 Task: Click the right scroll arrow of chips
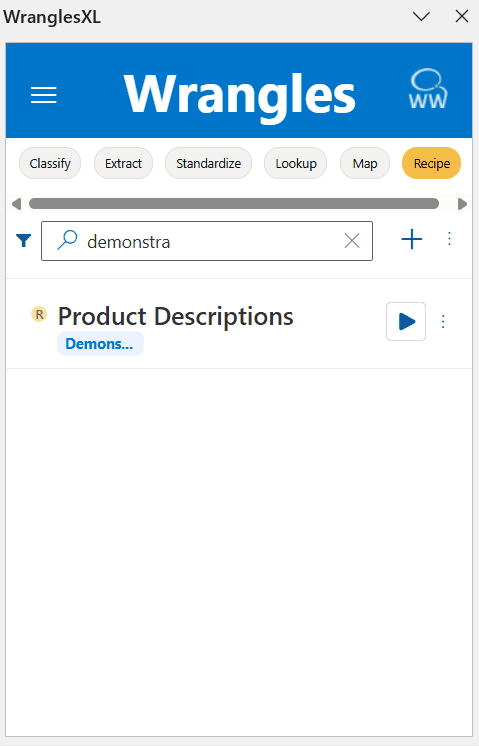462,204
